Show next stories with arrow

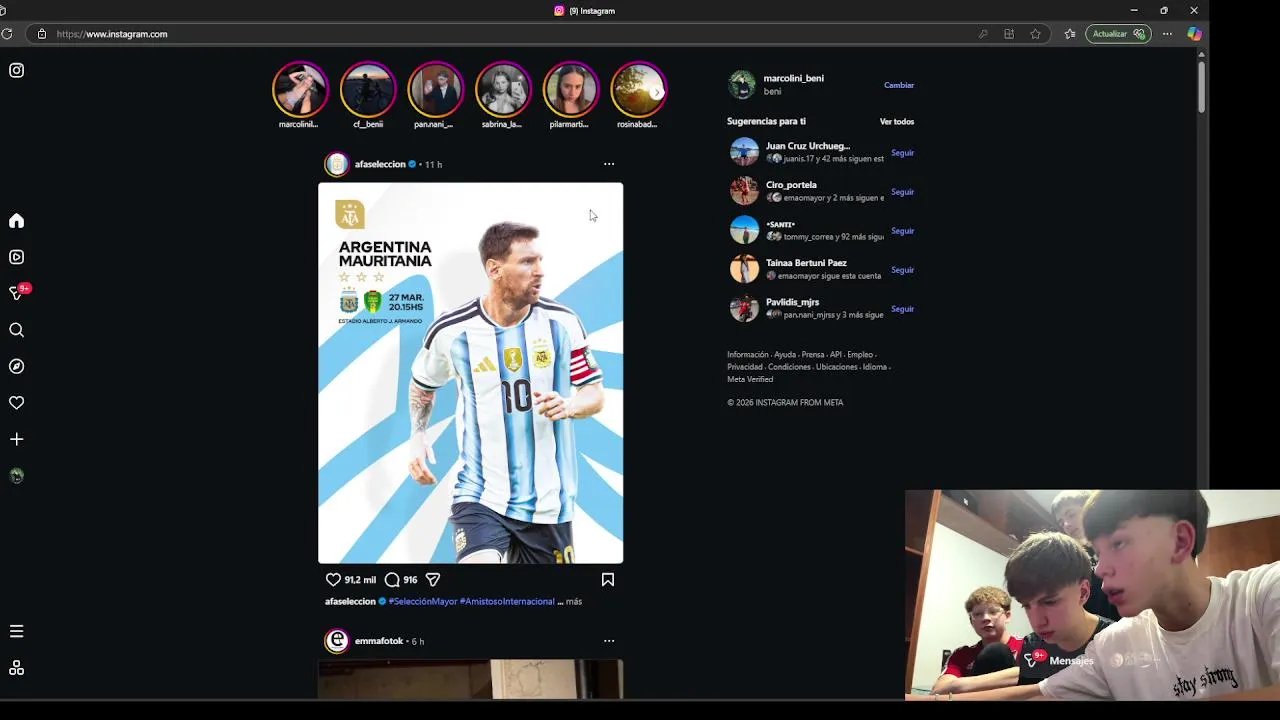click(657, 92)
